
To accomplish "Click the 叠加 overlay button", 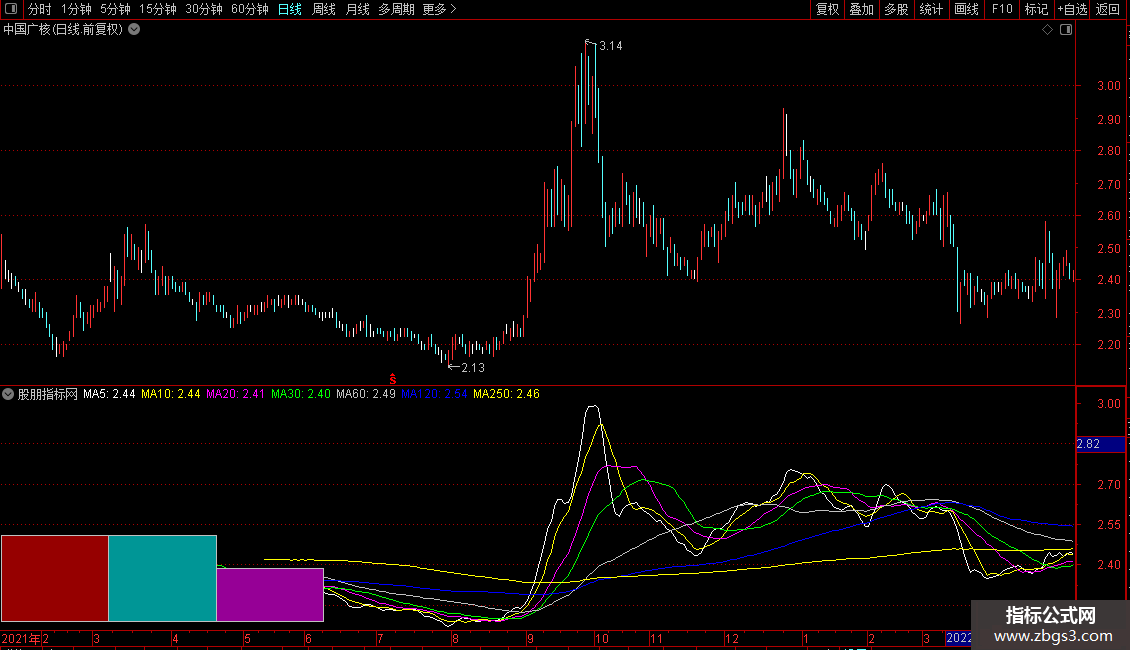I will point(861,9).
